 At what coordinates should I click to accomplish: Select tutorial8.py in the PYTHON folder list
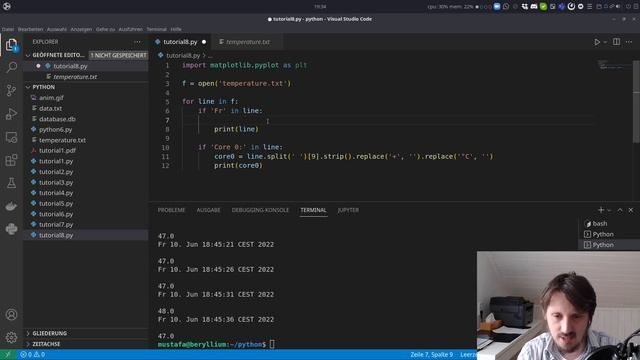(x=56, y=235)
